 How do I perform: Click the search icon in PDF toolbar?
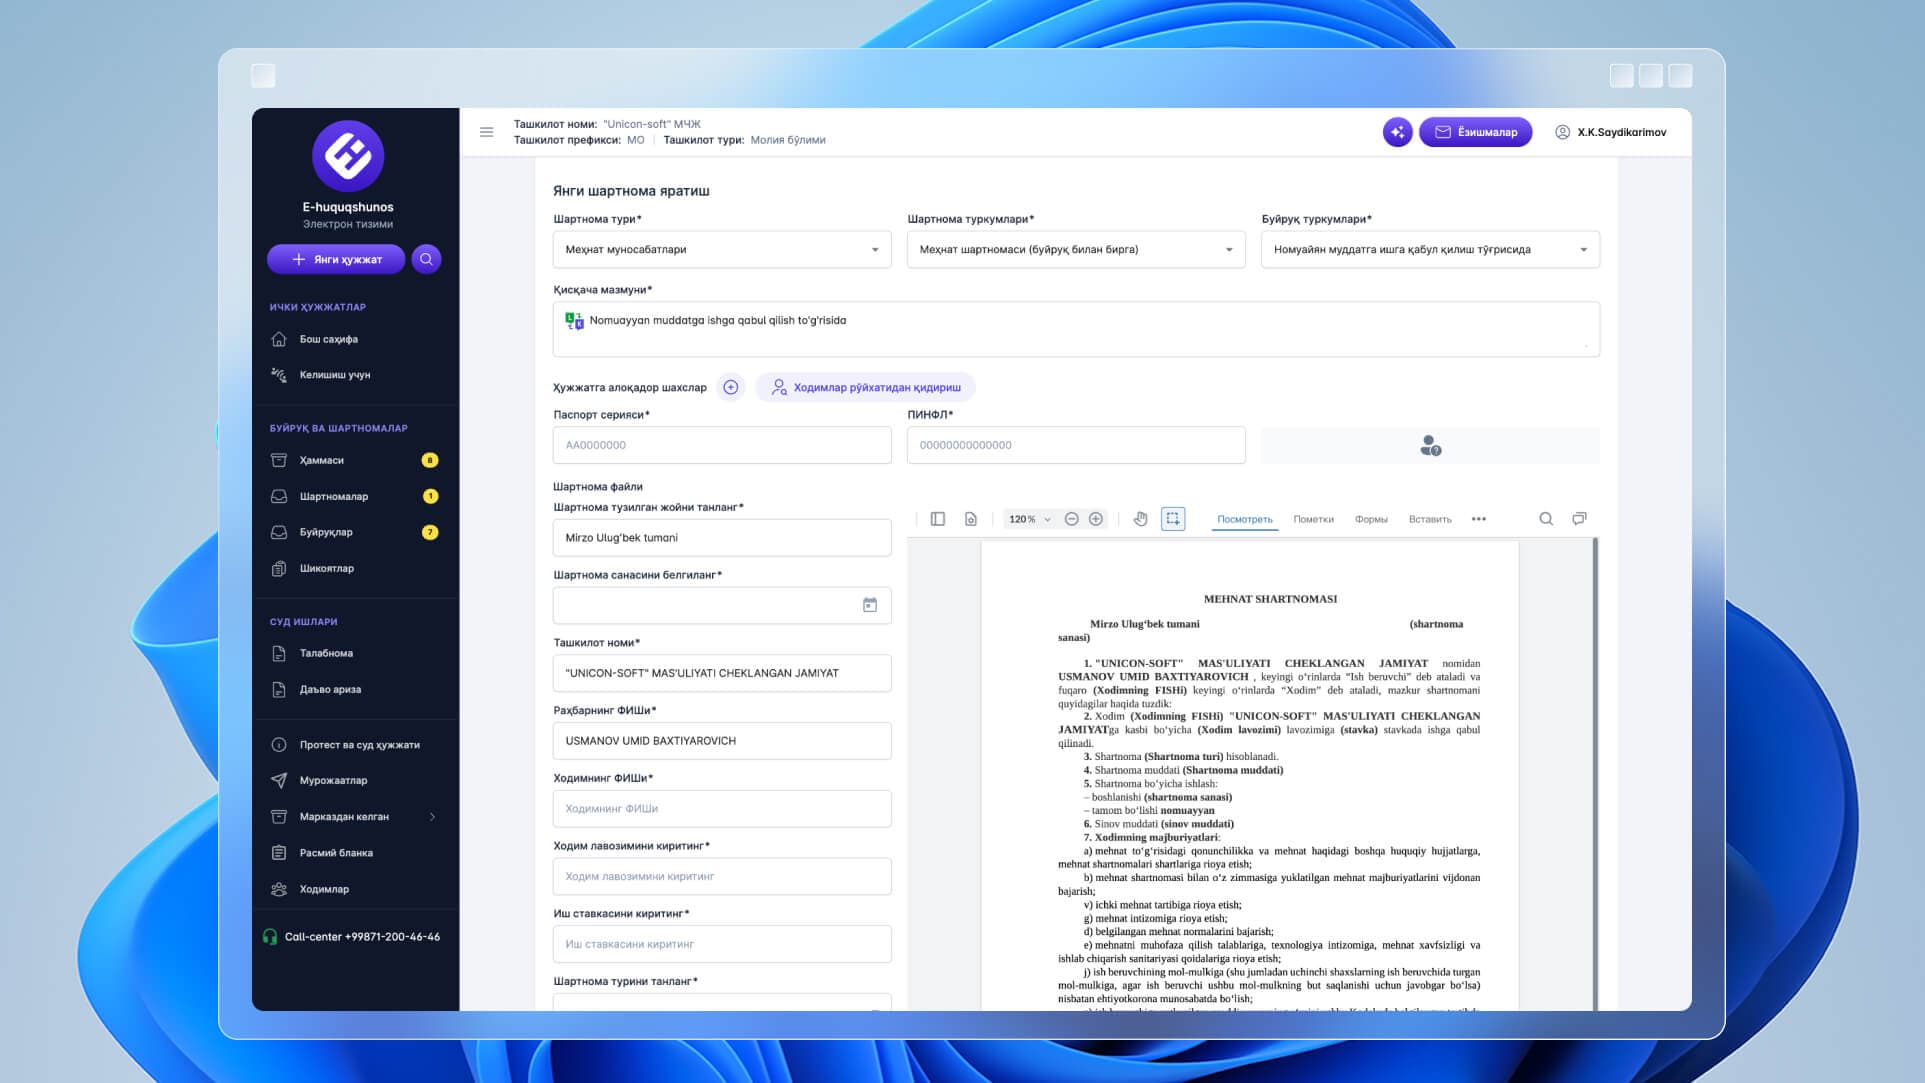[1546, 519]
